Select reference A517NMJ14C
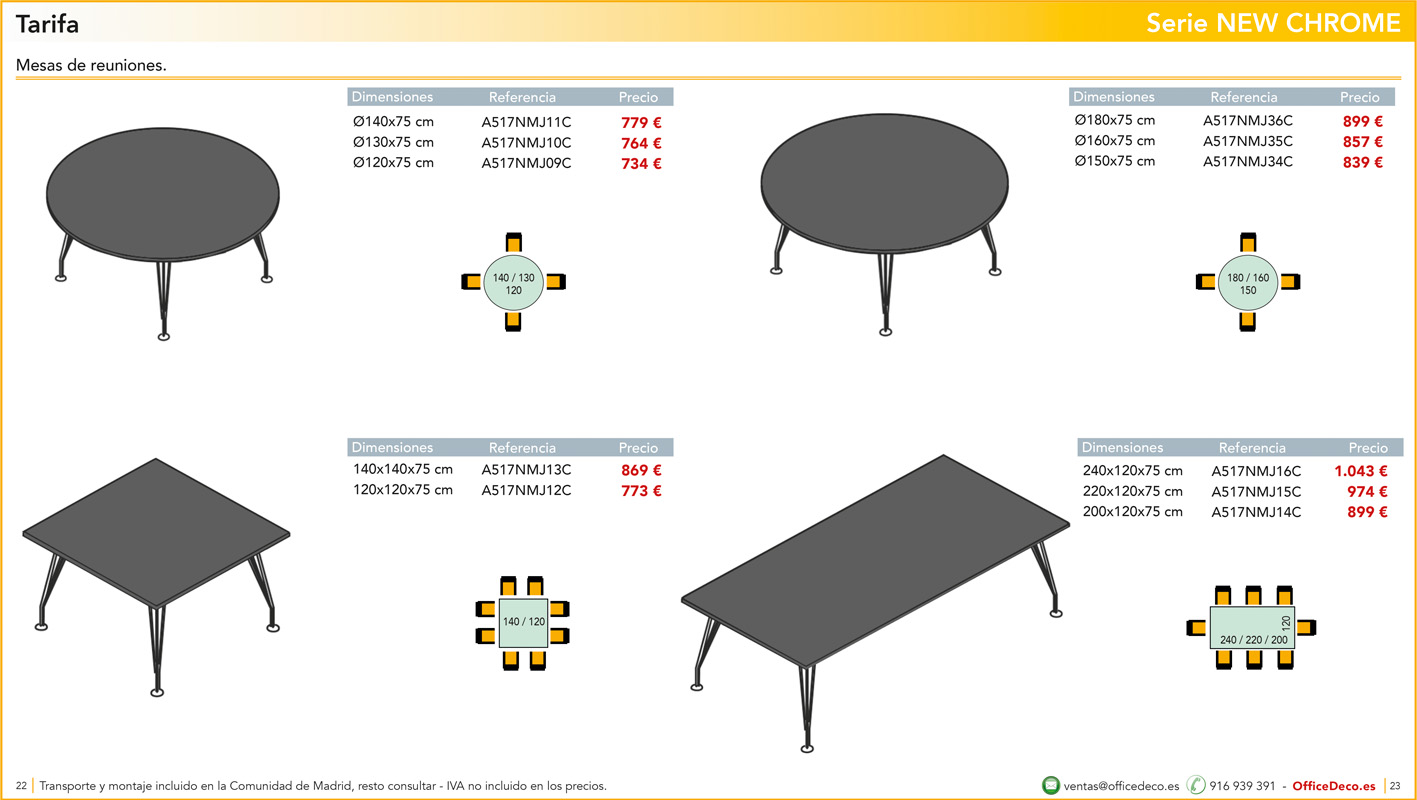Image resolution: width=1417 pixels, height=800 pixels. (x=1256, y=512)
